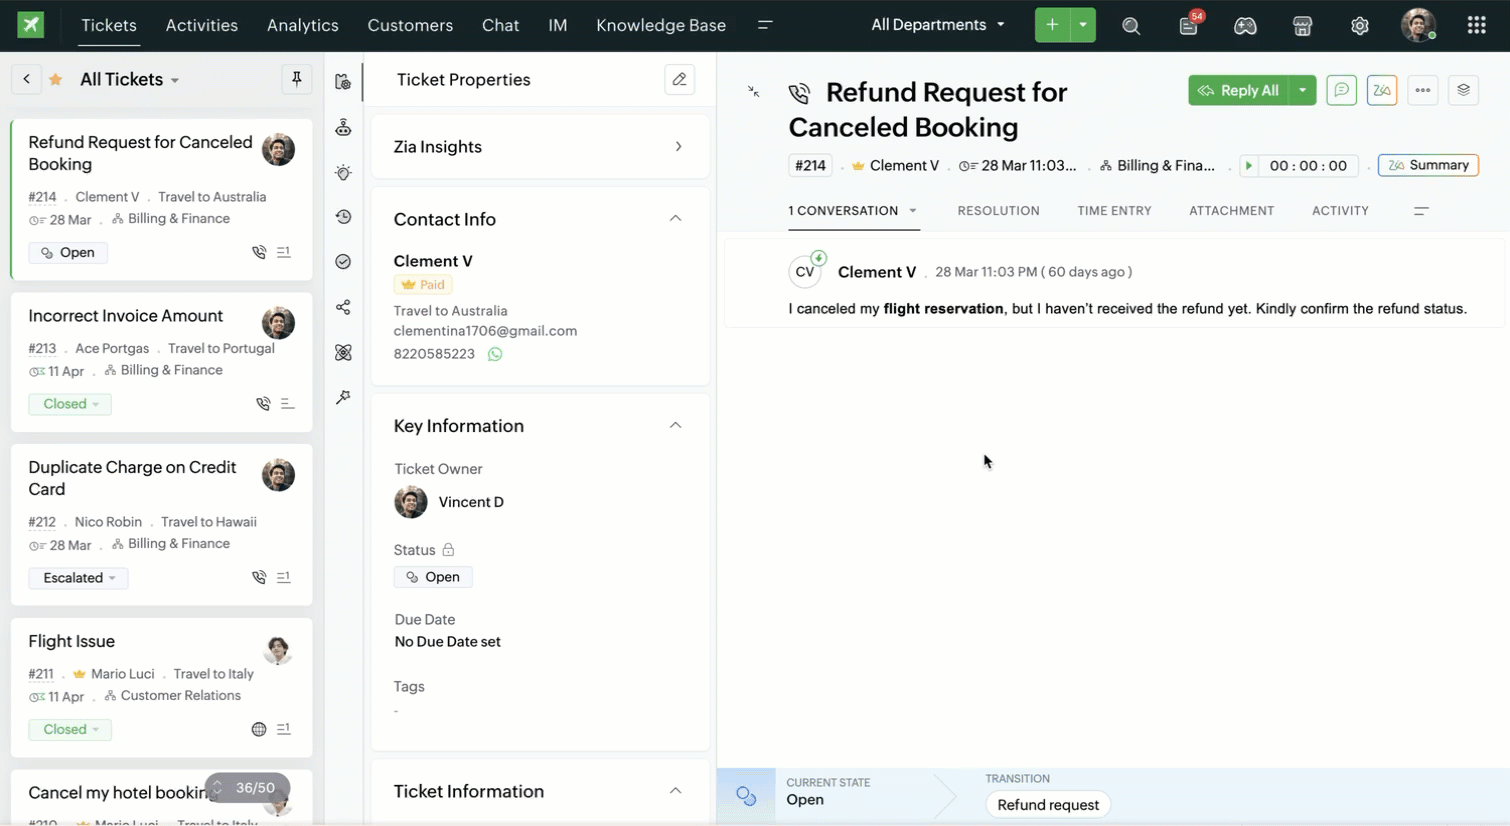The image size is (1510, 826).
Task: Open the apps grid launcher
Action: [1476, 25]
